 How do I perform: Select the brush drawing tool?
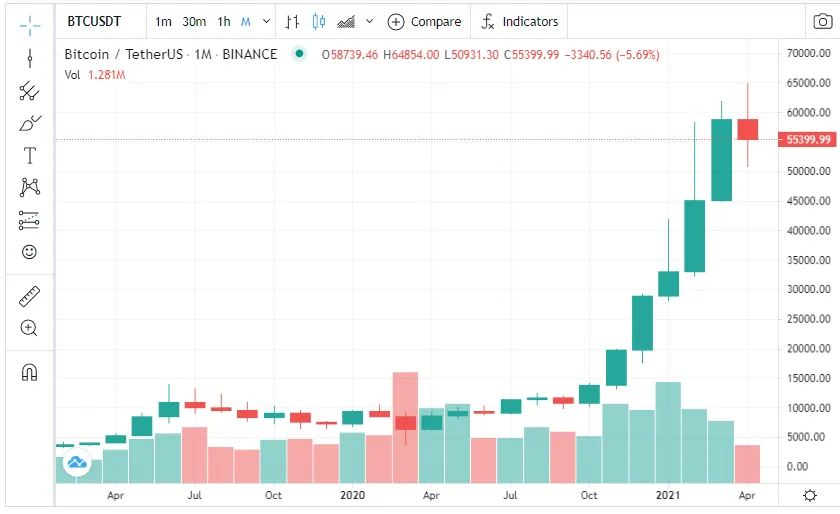tap(29, 123)
